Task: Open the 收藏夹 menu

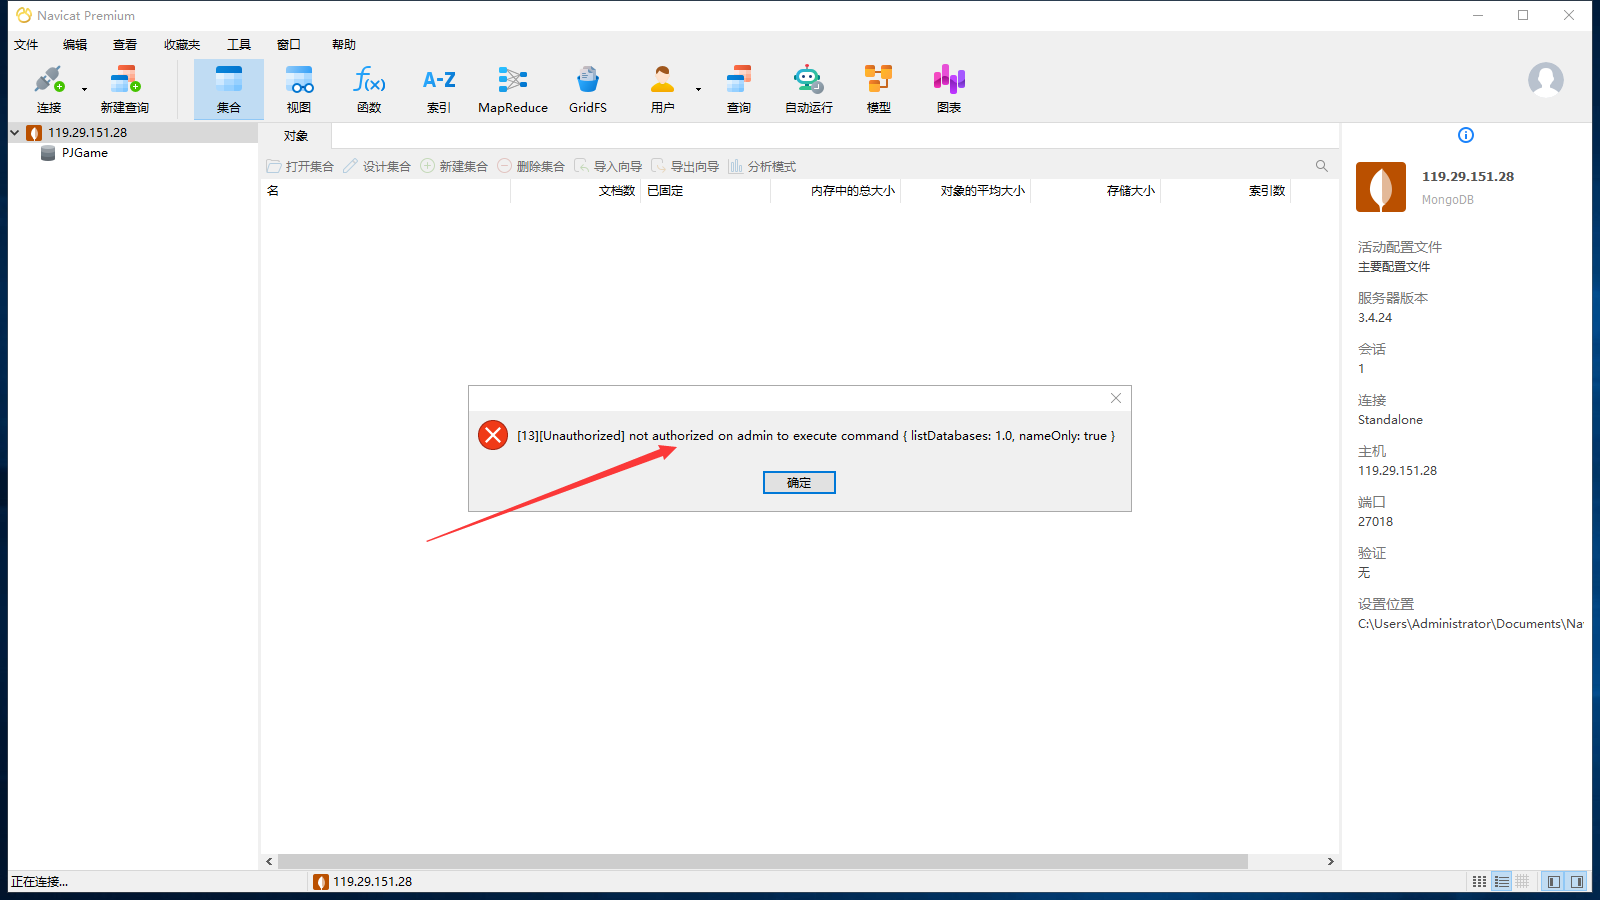Action: 182,44
